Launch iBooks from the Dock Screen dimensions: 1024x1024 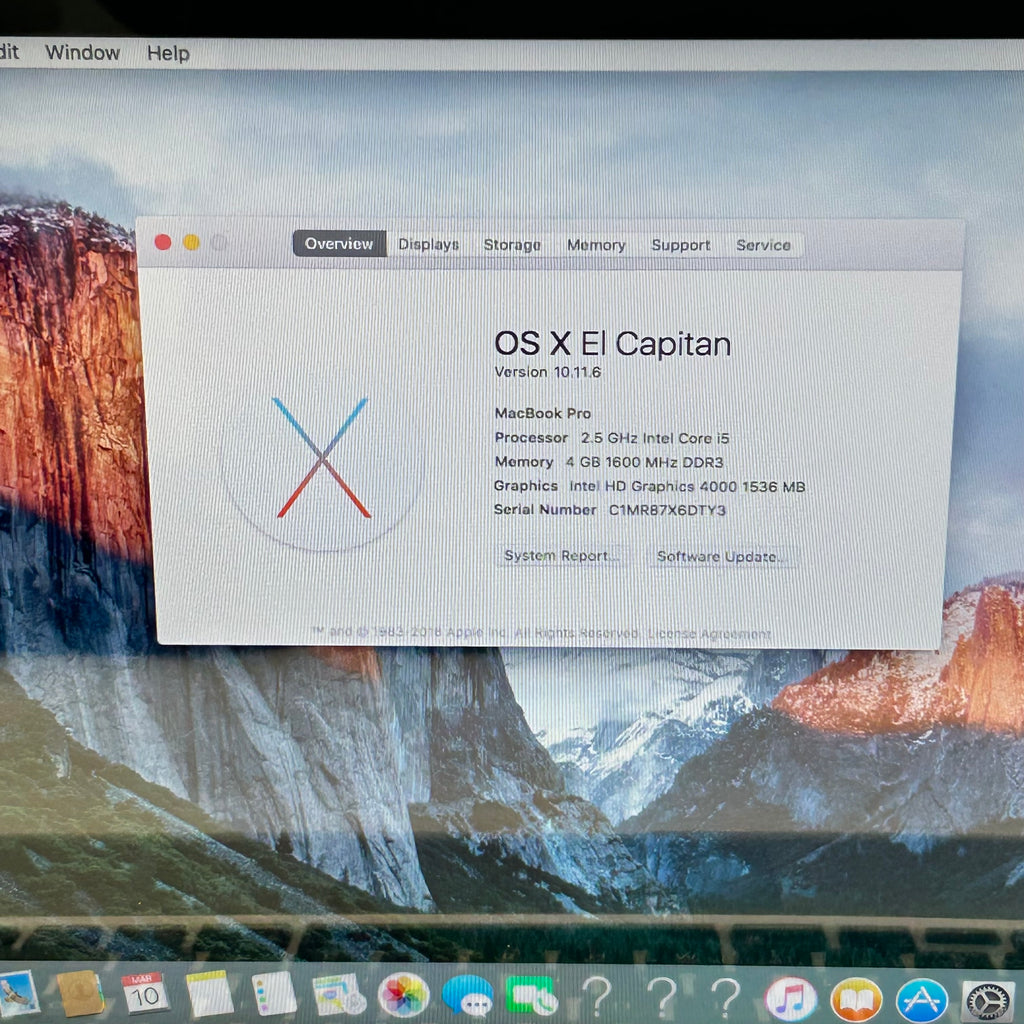(856, 1000)
